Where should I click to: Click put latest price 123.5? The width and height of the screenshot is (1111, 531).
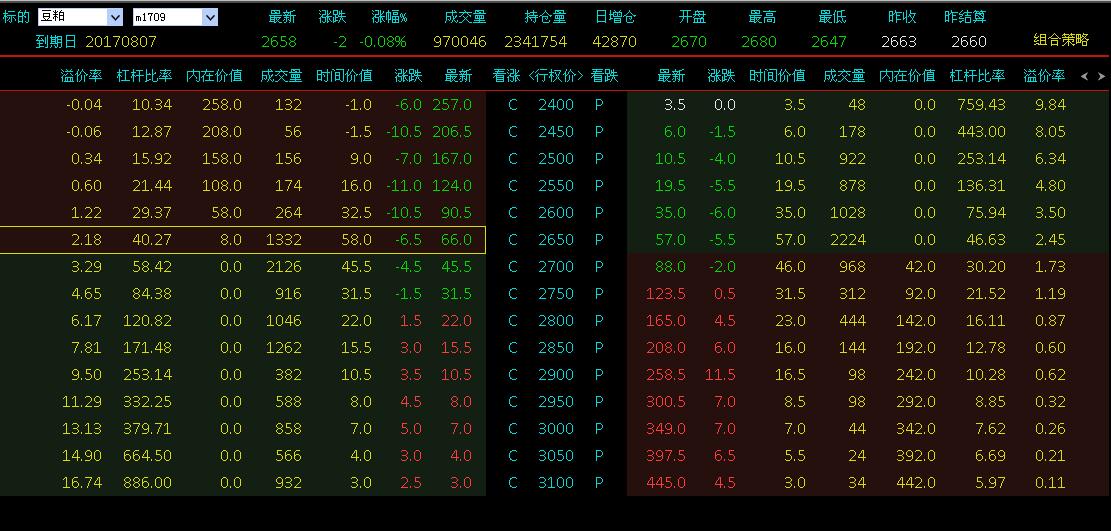[x=666, y=294]
